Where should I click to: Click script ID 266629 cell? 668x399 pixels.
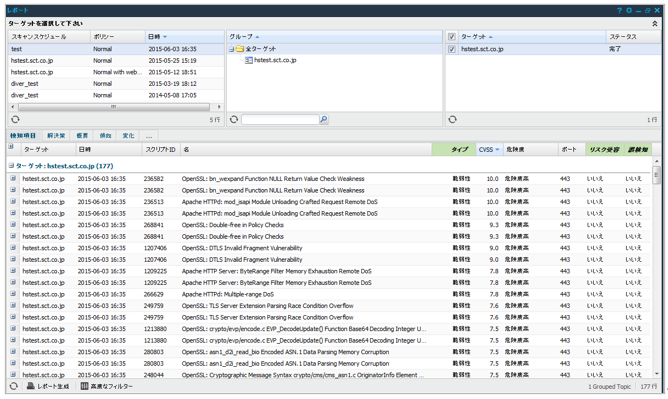(x=153, y=294)
